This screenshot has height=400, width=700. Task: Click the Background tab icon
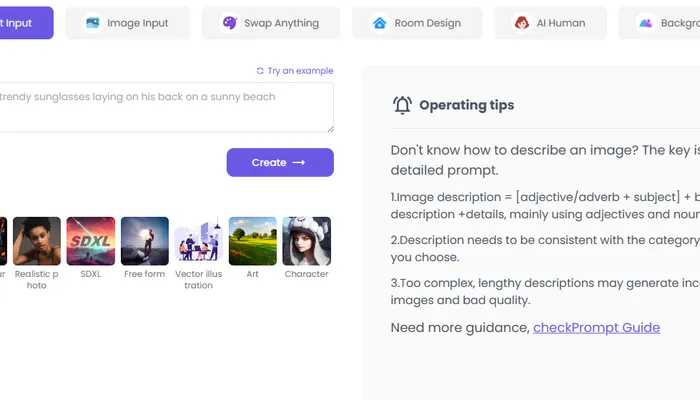point(647,23)
